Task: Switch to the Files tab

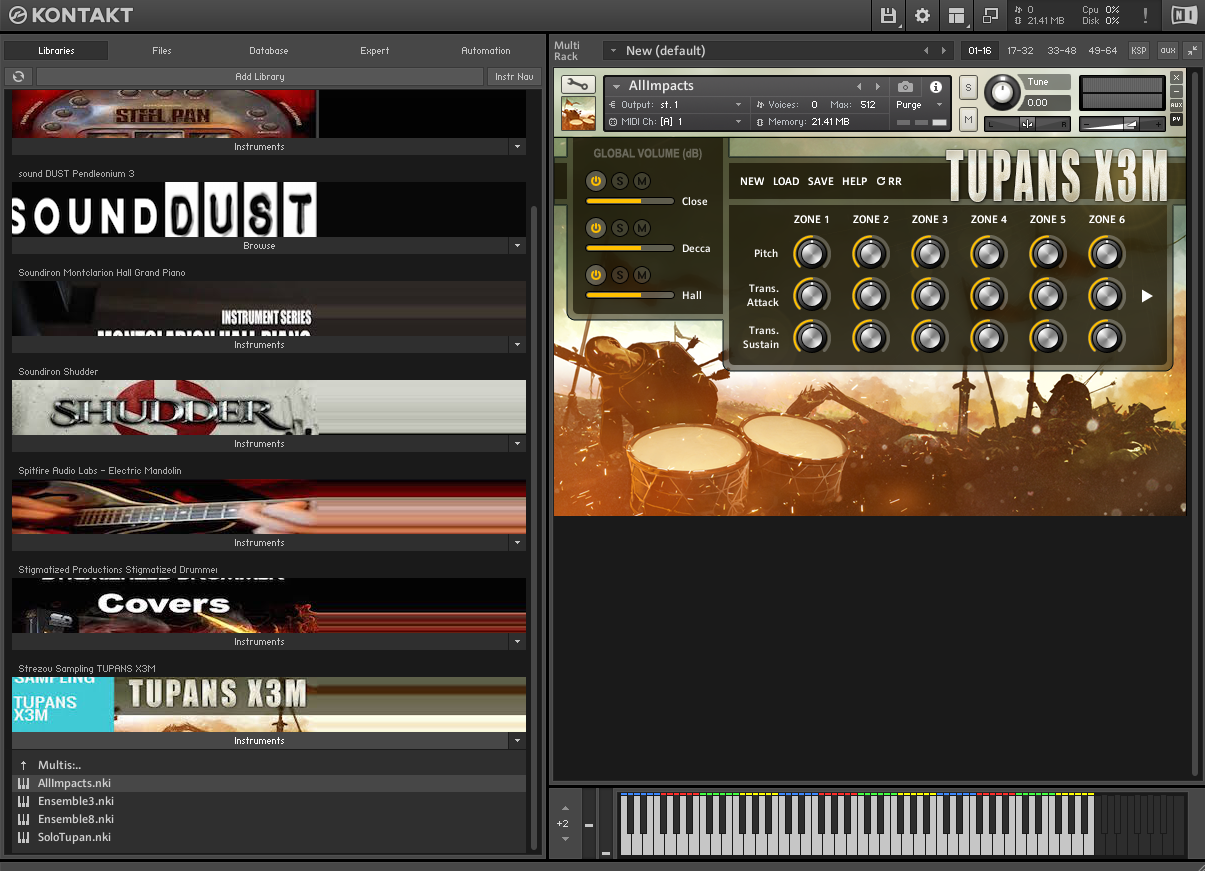Action: click(x=162, y=51)
